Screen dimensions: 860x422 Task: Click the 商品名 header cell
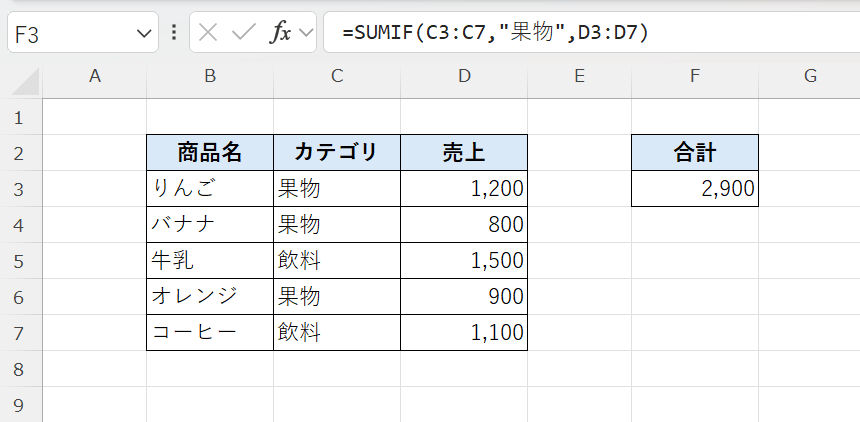209,153
